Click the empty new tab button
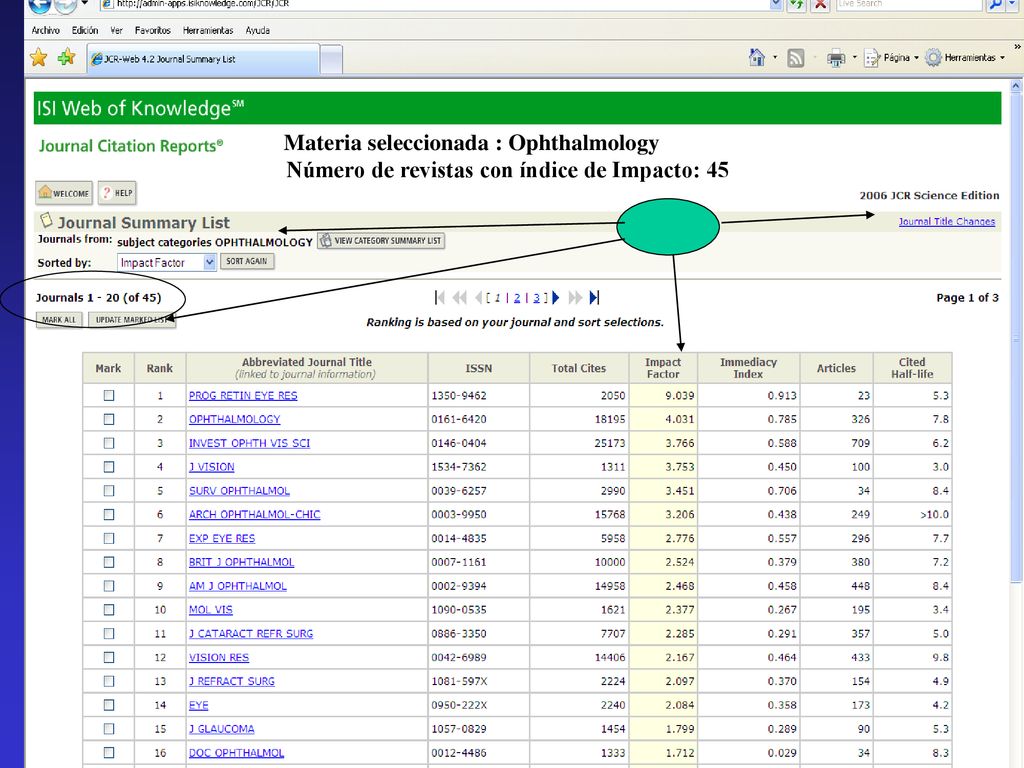The width and height of the screenshot is (1024, 768). point(332,60)
